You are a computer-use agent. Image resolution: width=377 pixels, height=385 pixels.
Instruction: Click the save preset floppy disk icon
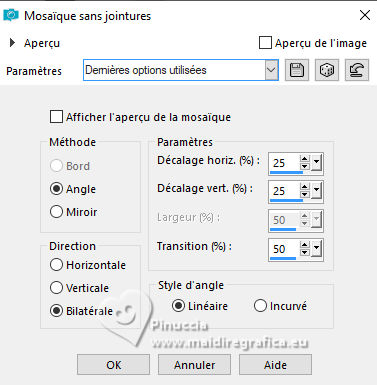coord(297,70)
